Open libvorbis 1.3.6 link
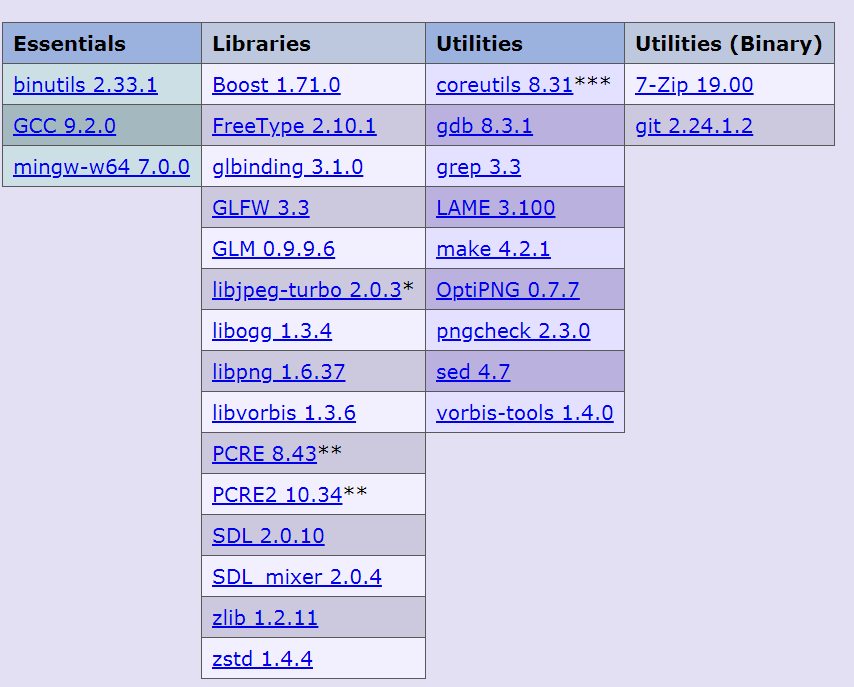 pyautogui.click(x=284, y=413)
